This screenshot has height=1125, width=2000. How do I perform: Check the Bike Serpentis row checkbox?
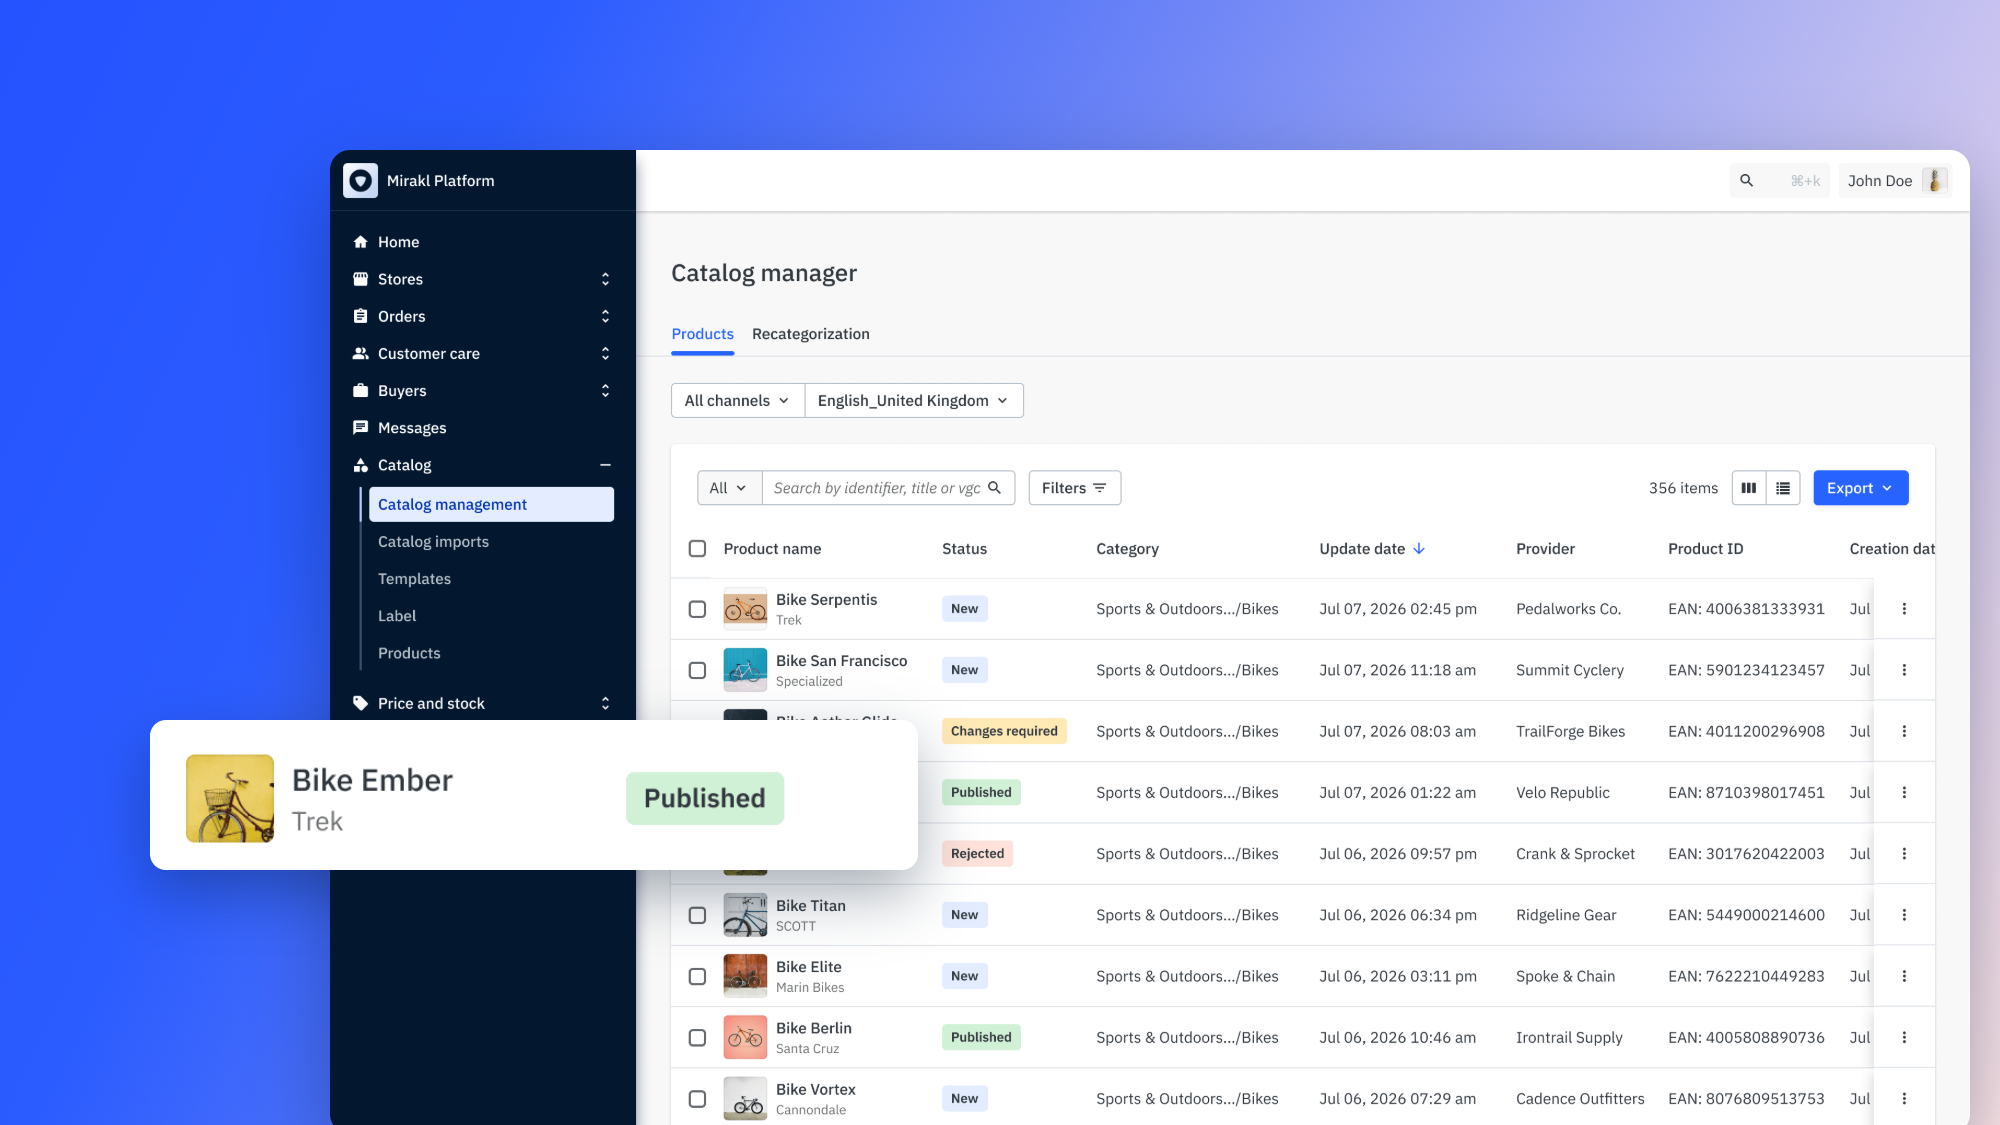[697, 609]
